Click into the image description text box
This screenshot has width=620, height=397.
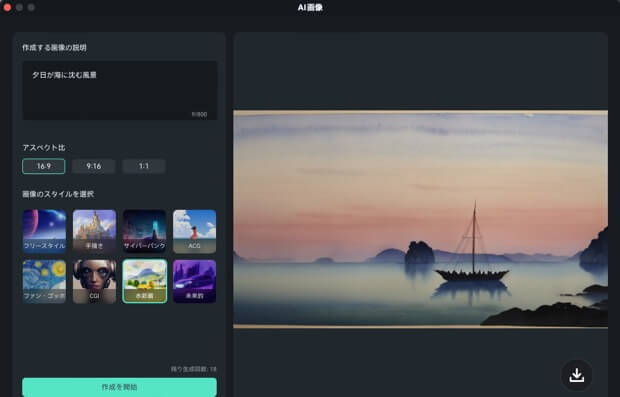120,90
